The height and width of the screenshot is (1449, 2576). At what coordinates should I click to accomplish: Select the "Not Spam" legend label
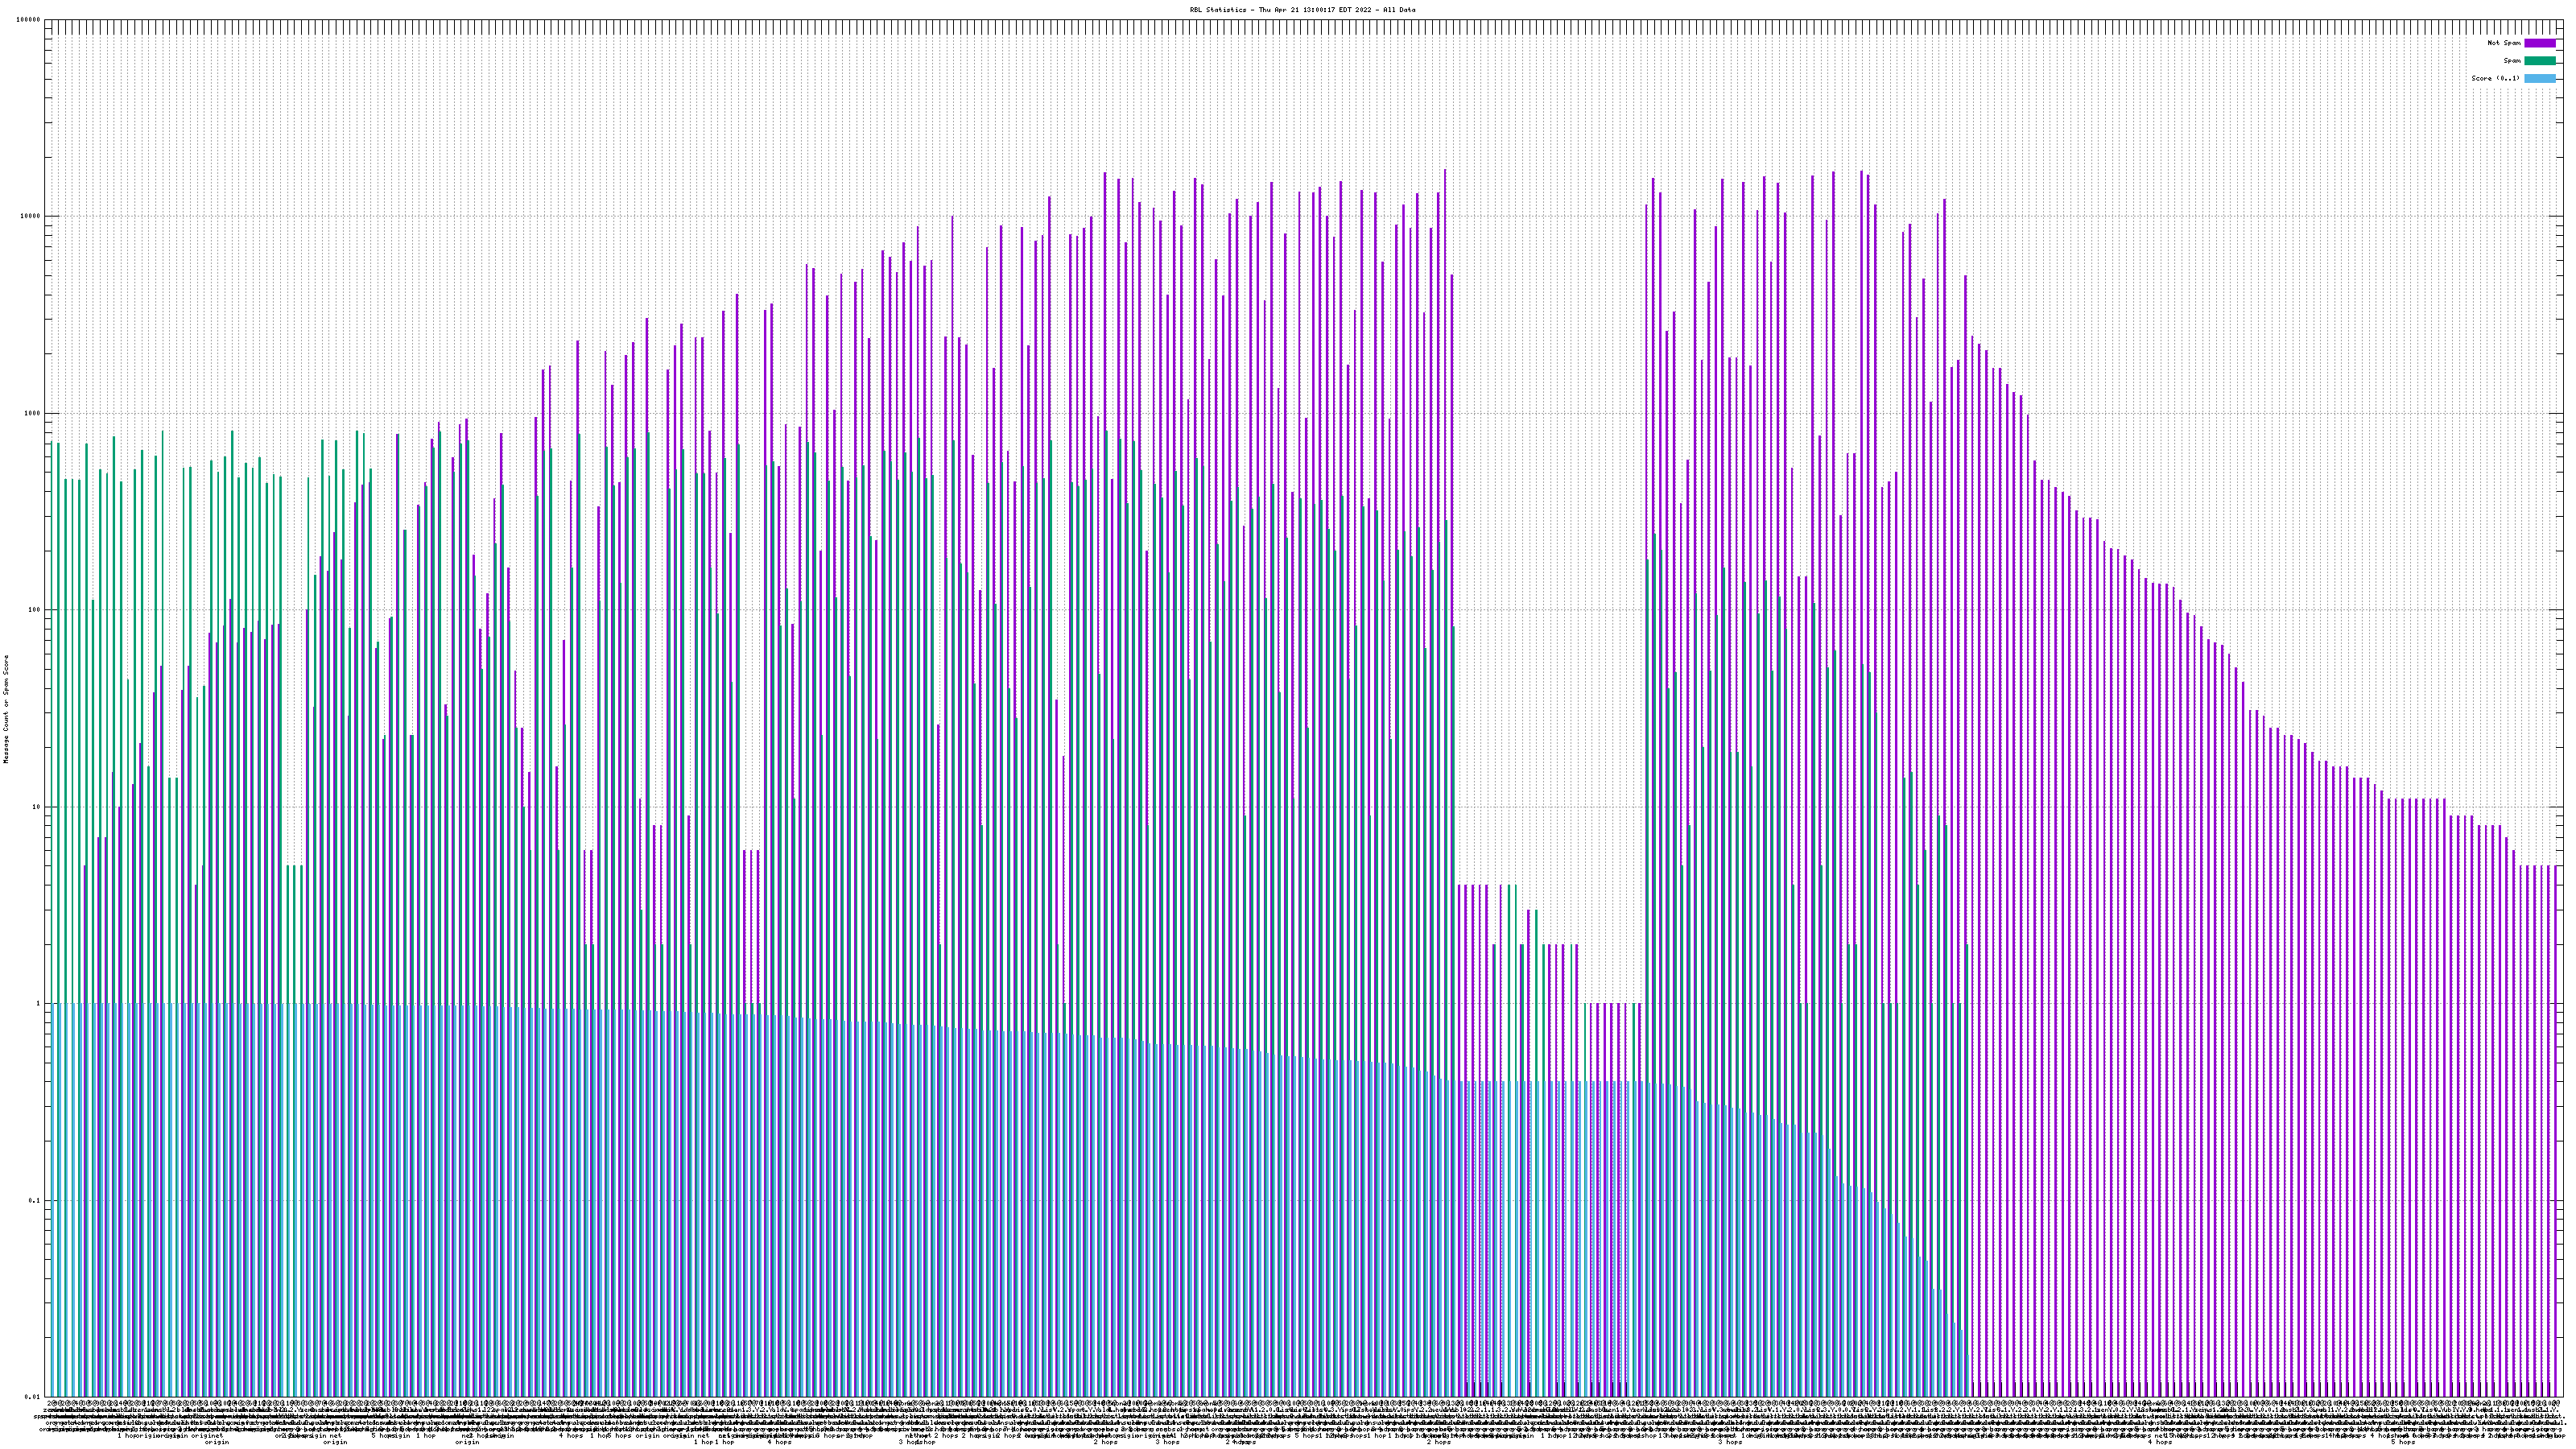click(x=2504, y=43)
